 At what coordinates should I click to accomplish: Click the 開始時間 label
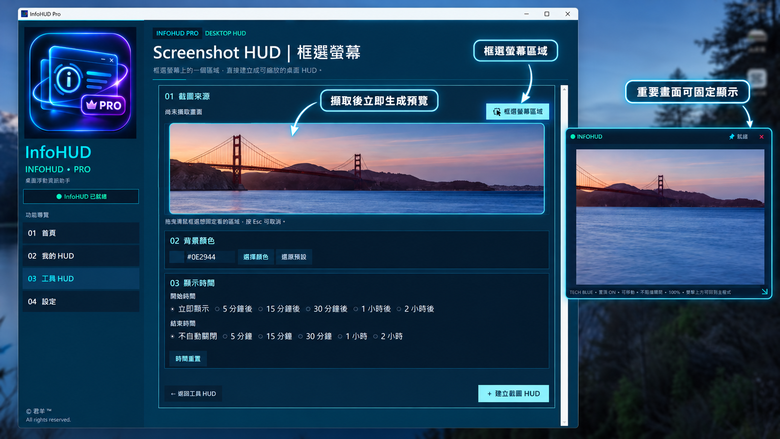pyautogui.click(x=183, y=296)
